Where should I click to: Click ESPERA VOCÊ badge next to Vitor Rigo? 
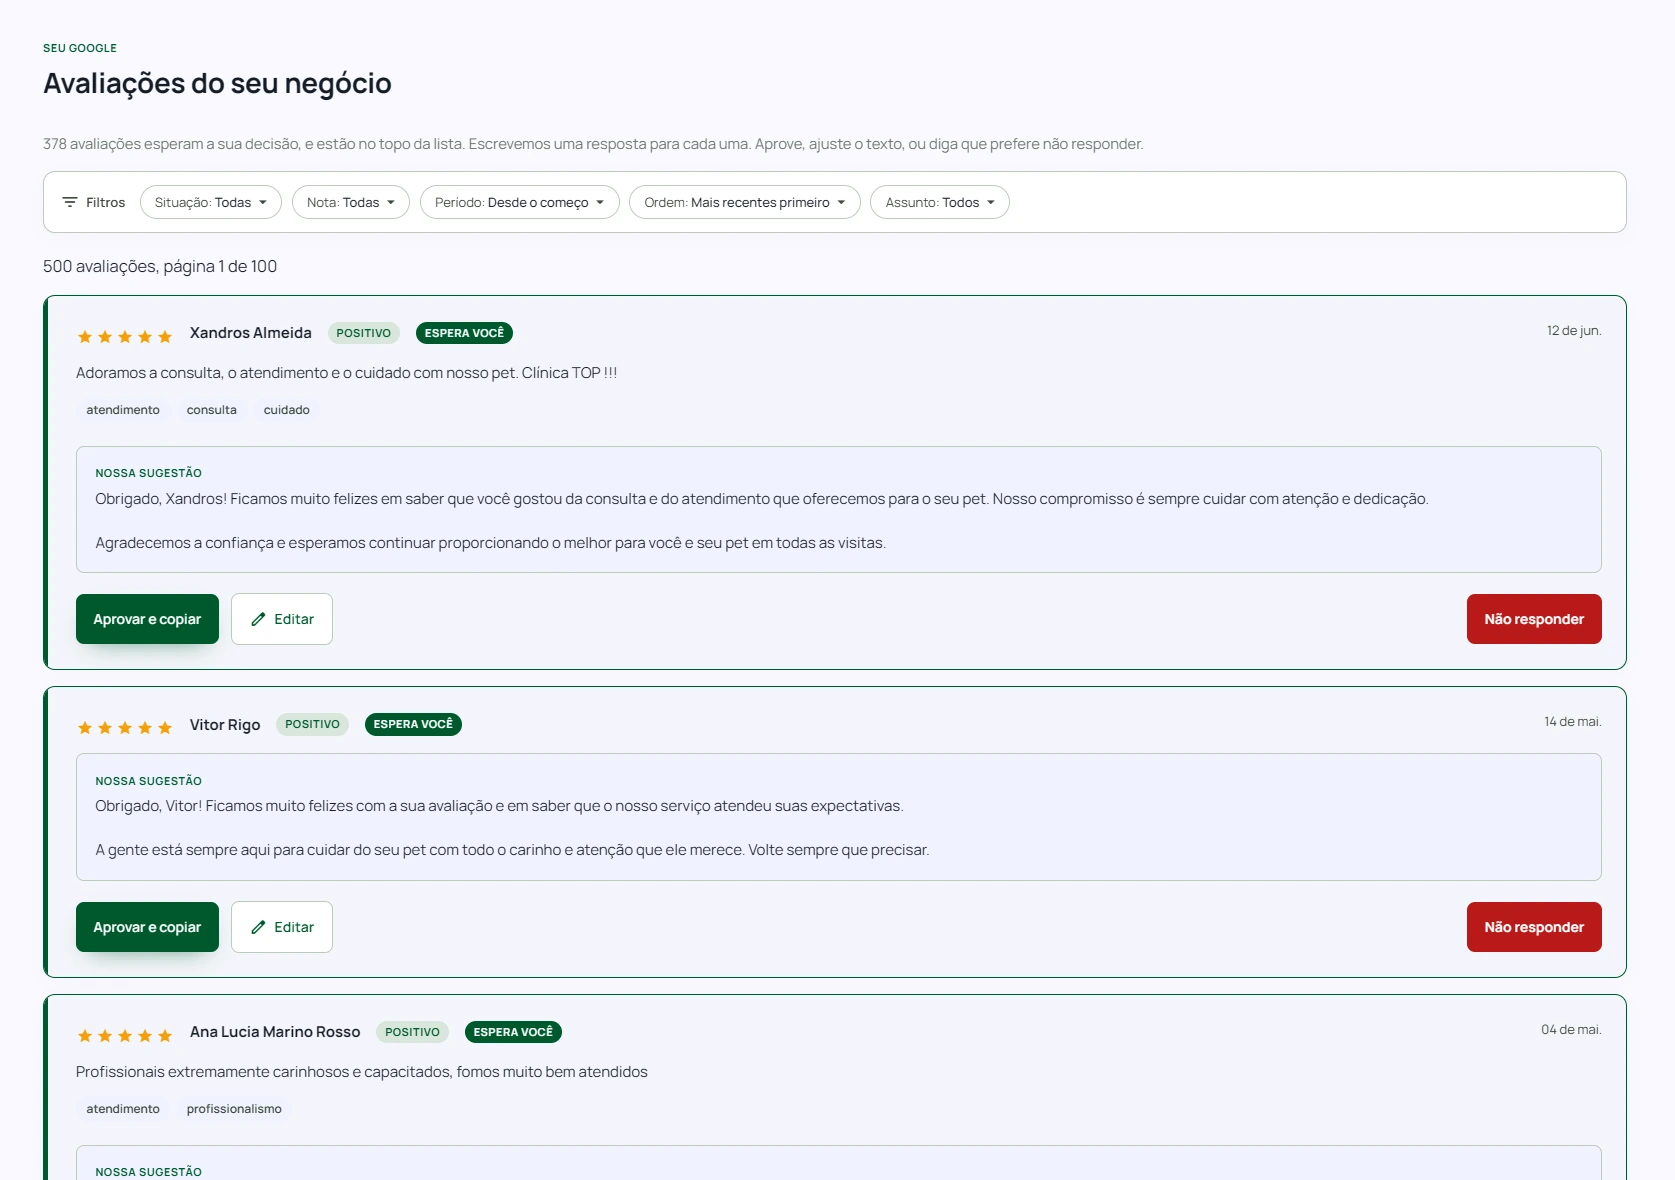point(413,724)
